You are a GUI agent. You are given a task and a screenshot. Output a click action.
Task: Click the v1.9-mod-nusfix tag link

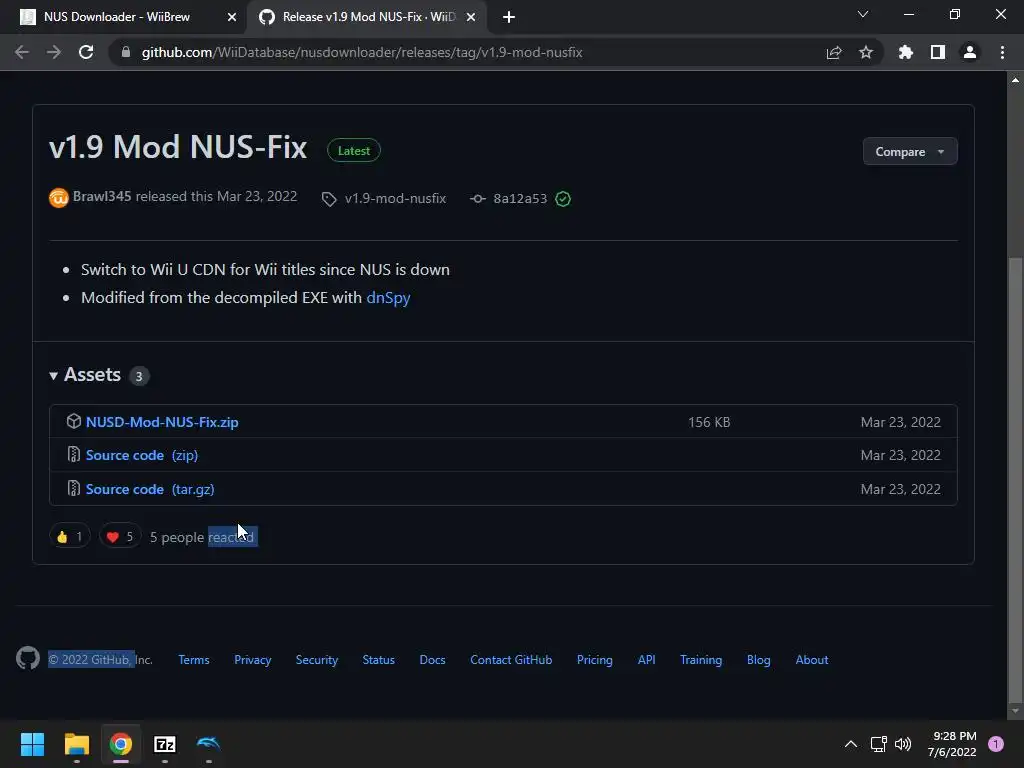pyautogui.click(x=395, y=199)
